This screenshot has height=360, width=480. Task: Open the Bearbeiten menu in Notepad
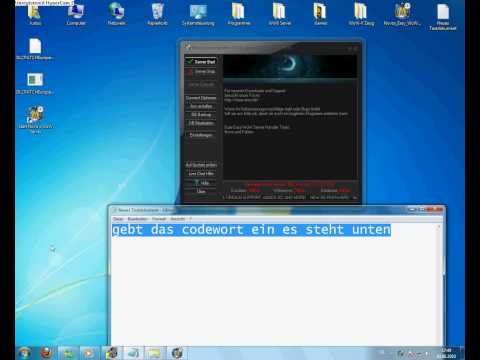click(x=138, y=219)
